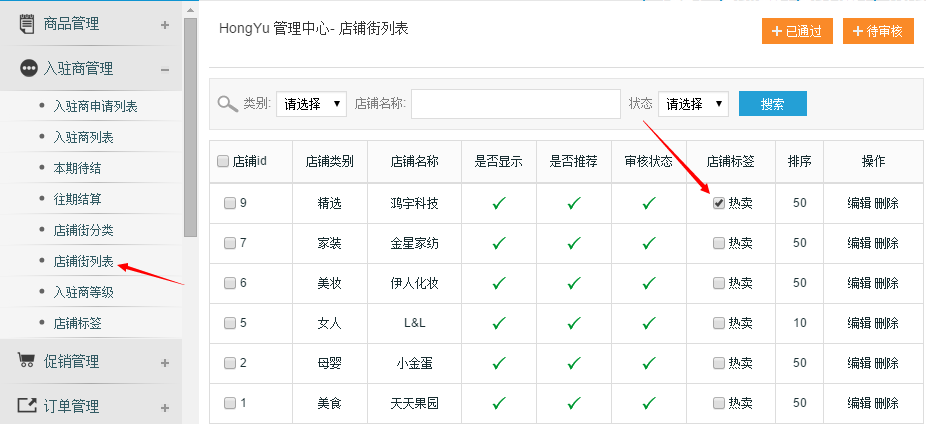Expand the 商品管理 menu section

pos(165,25)
